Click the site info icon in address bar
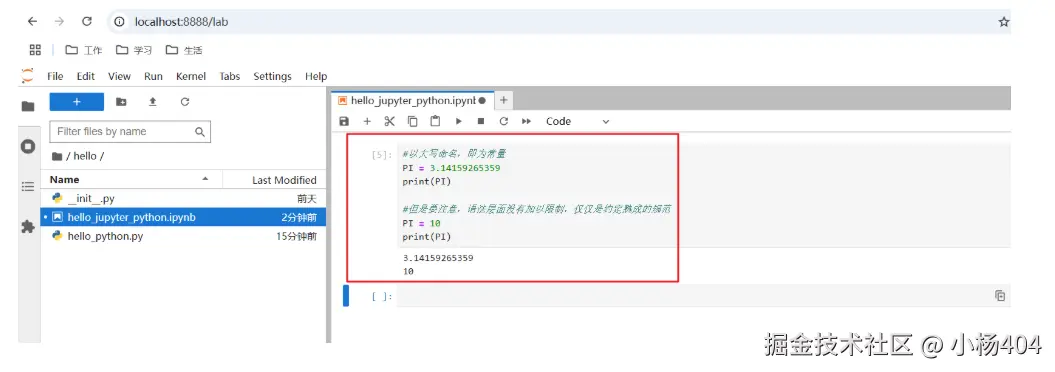 pos(120,22)
